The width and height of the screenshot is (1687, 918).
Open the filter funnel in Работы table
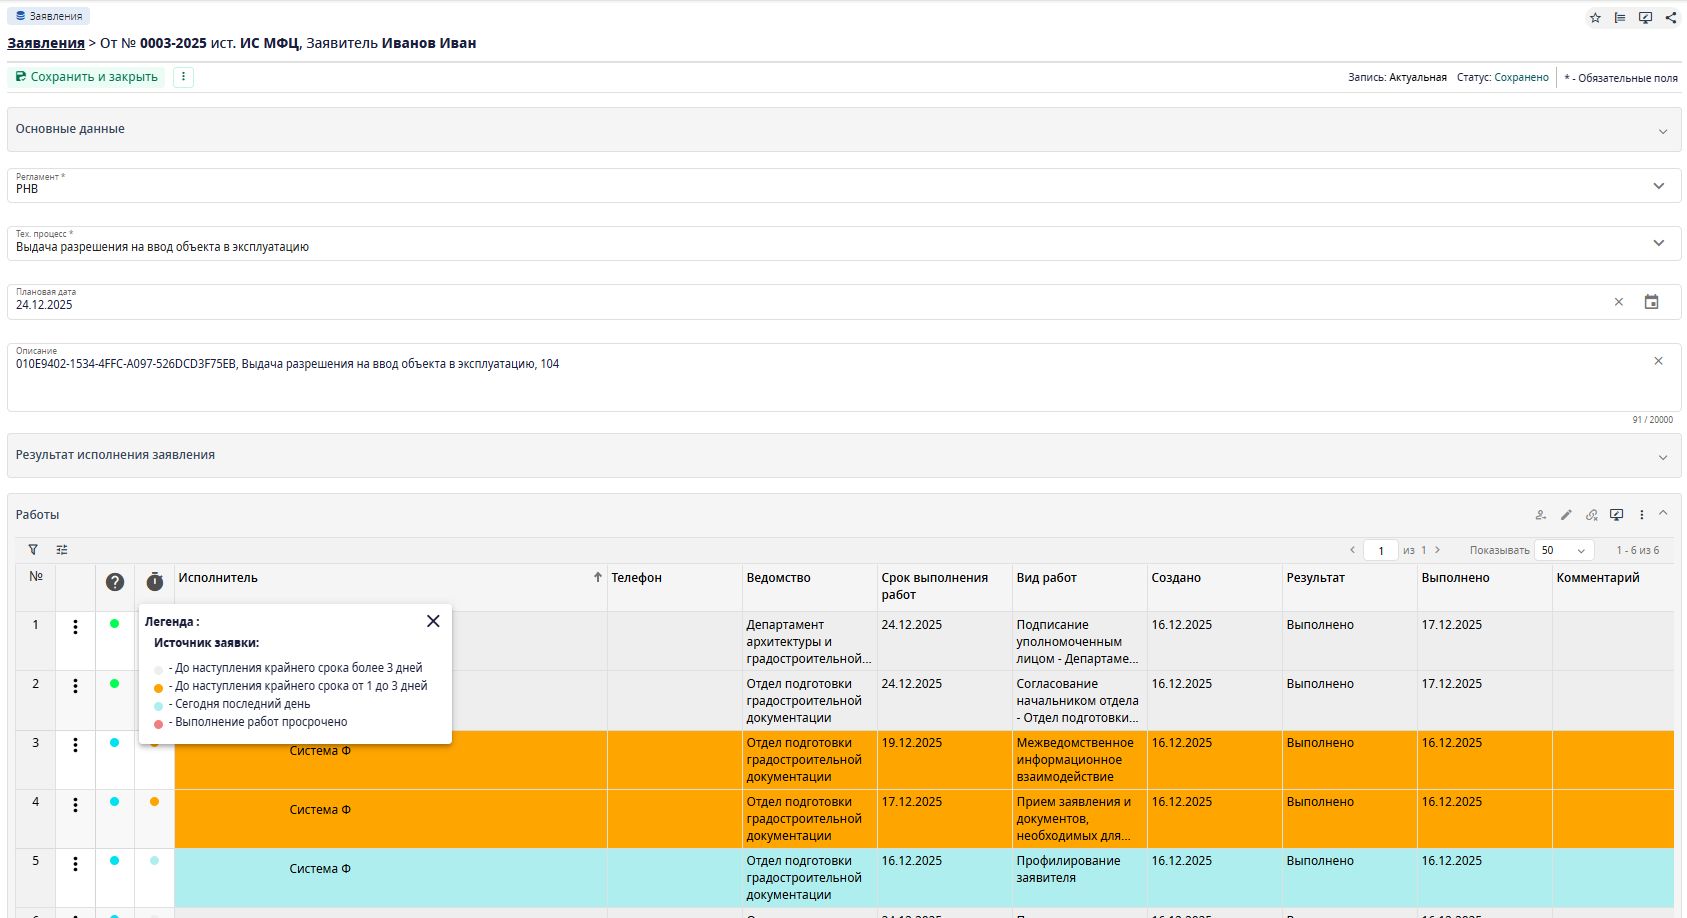pos(33,550)
